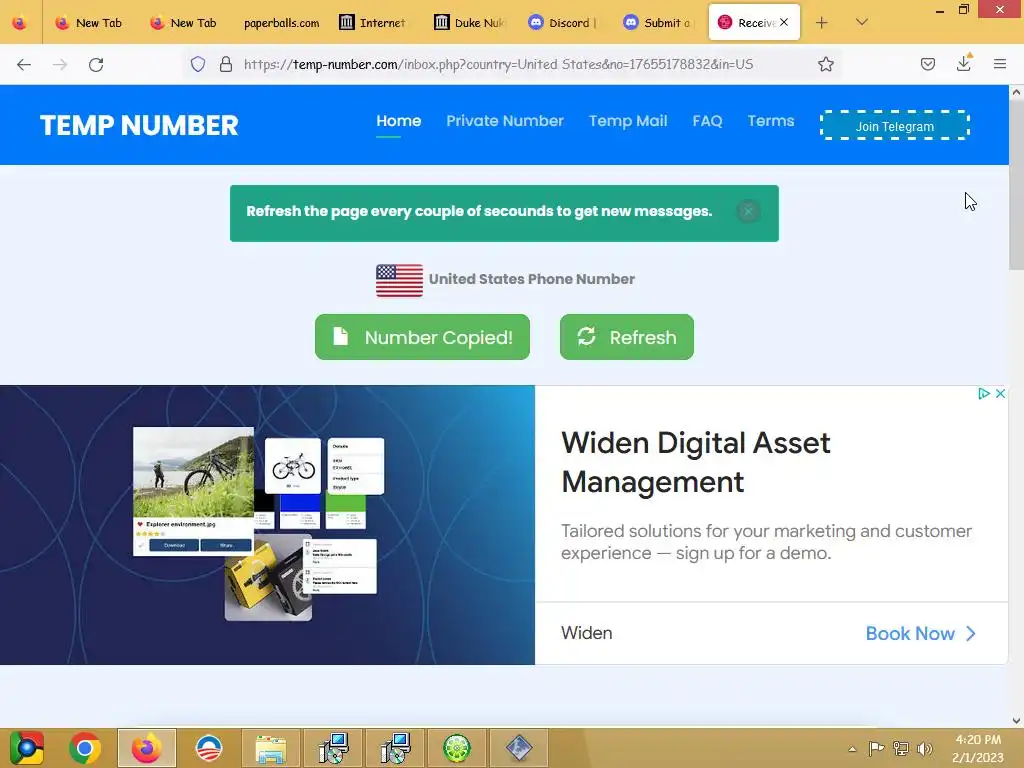The width and height of the screenshot is (1024, 768).
Task: Go back to the previous page
Action: pos(24,64)
